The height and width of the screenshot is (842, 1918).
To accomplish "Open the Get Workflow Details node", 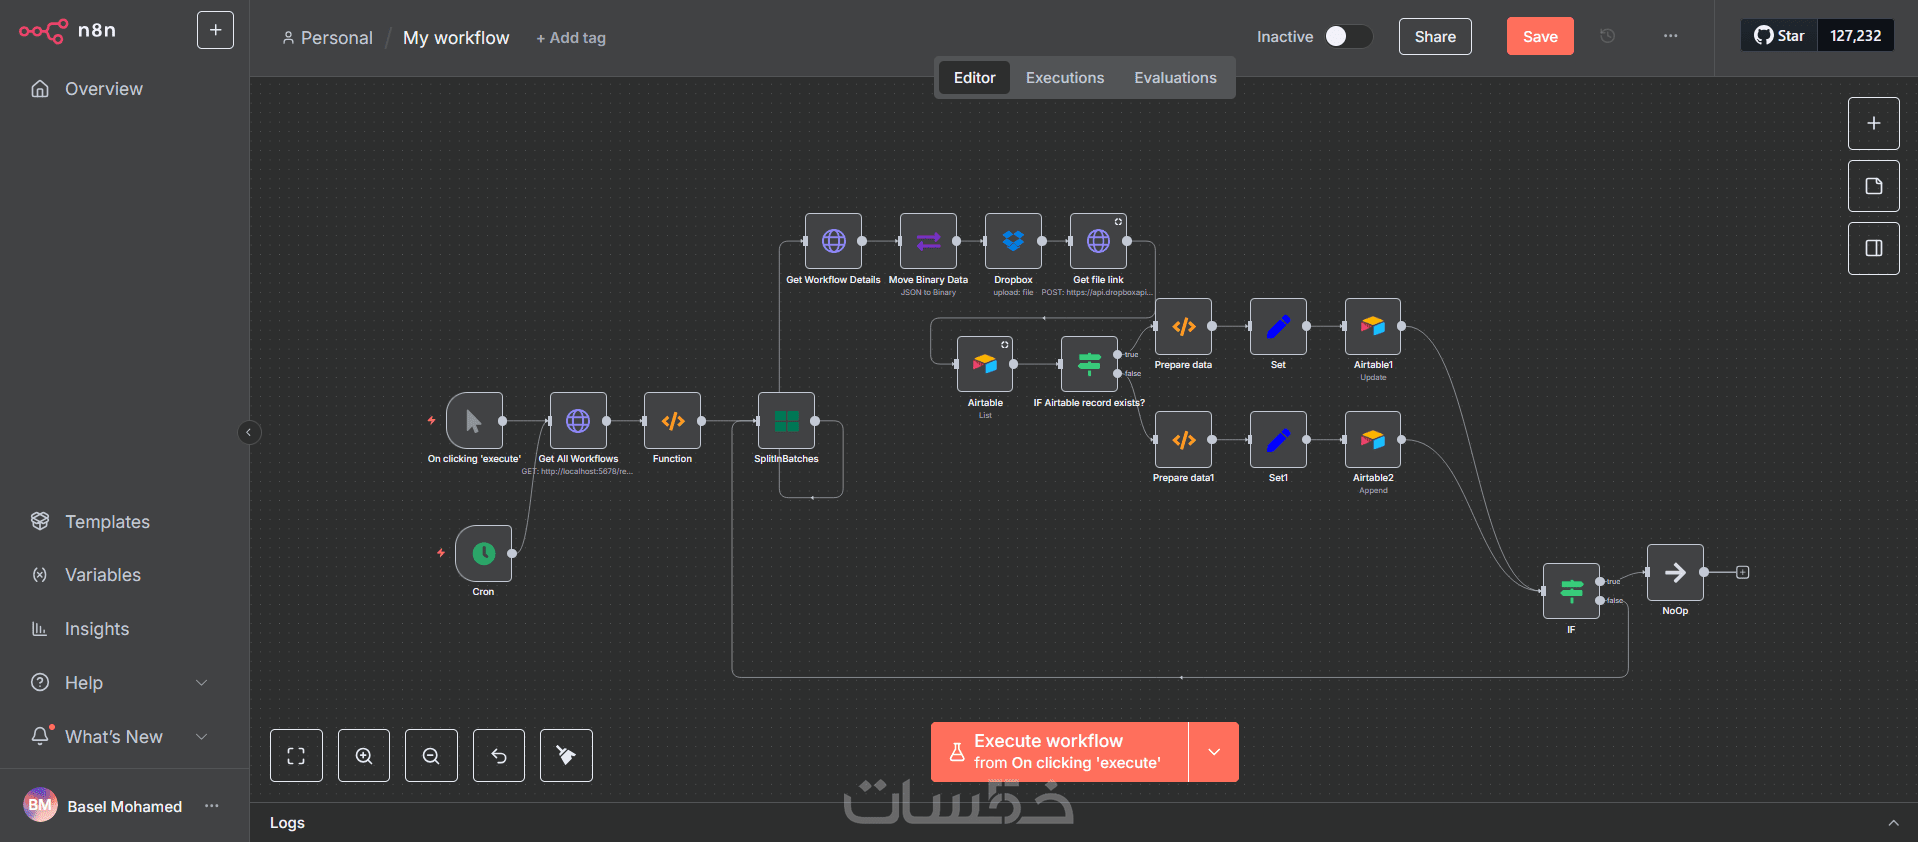I will tap(833, 241).
